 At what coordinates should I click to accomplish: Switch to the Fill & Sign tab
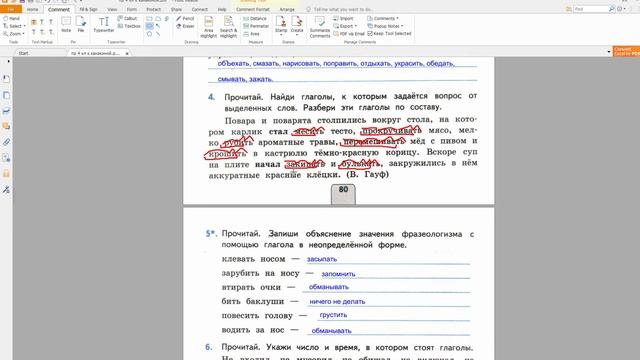[x=88, y=9]
